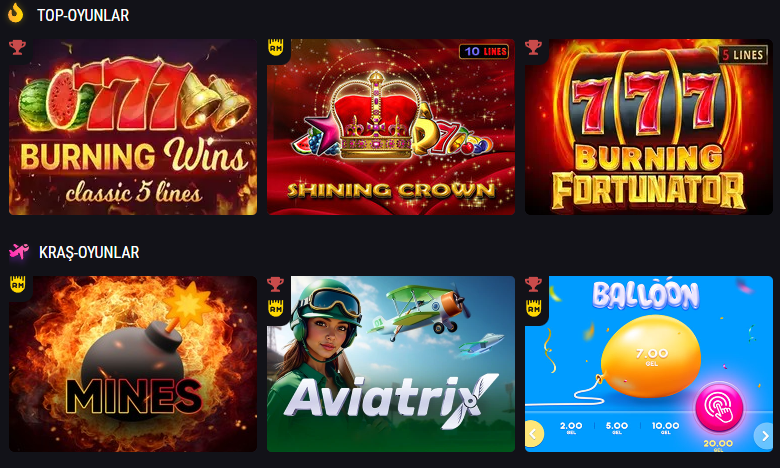The height and width of the screenshot is (468, 780).
Task: Click the flame icon beside TOP-OYUNLAR
Action: pyautogui.click(x=15, y=13)
